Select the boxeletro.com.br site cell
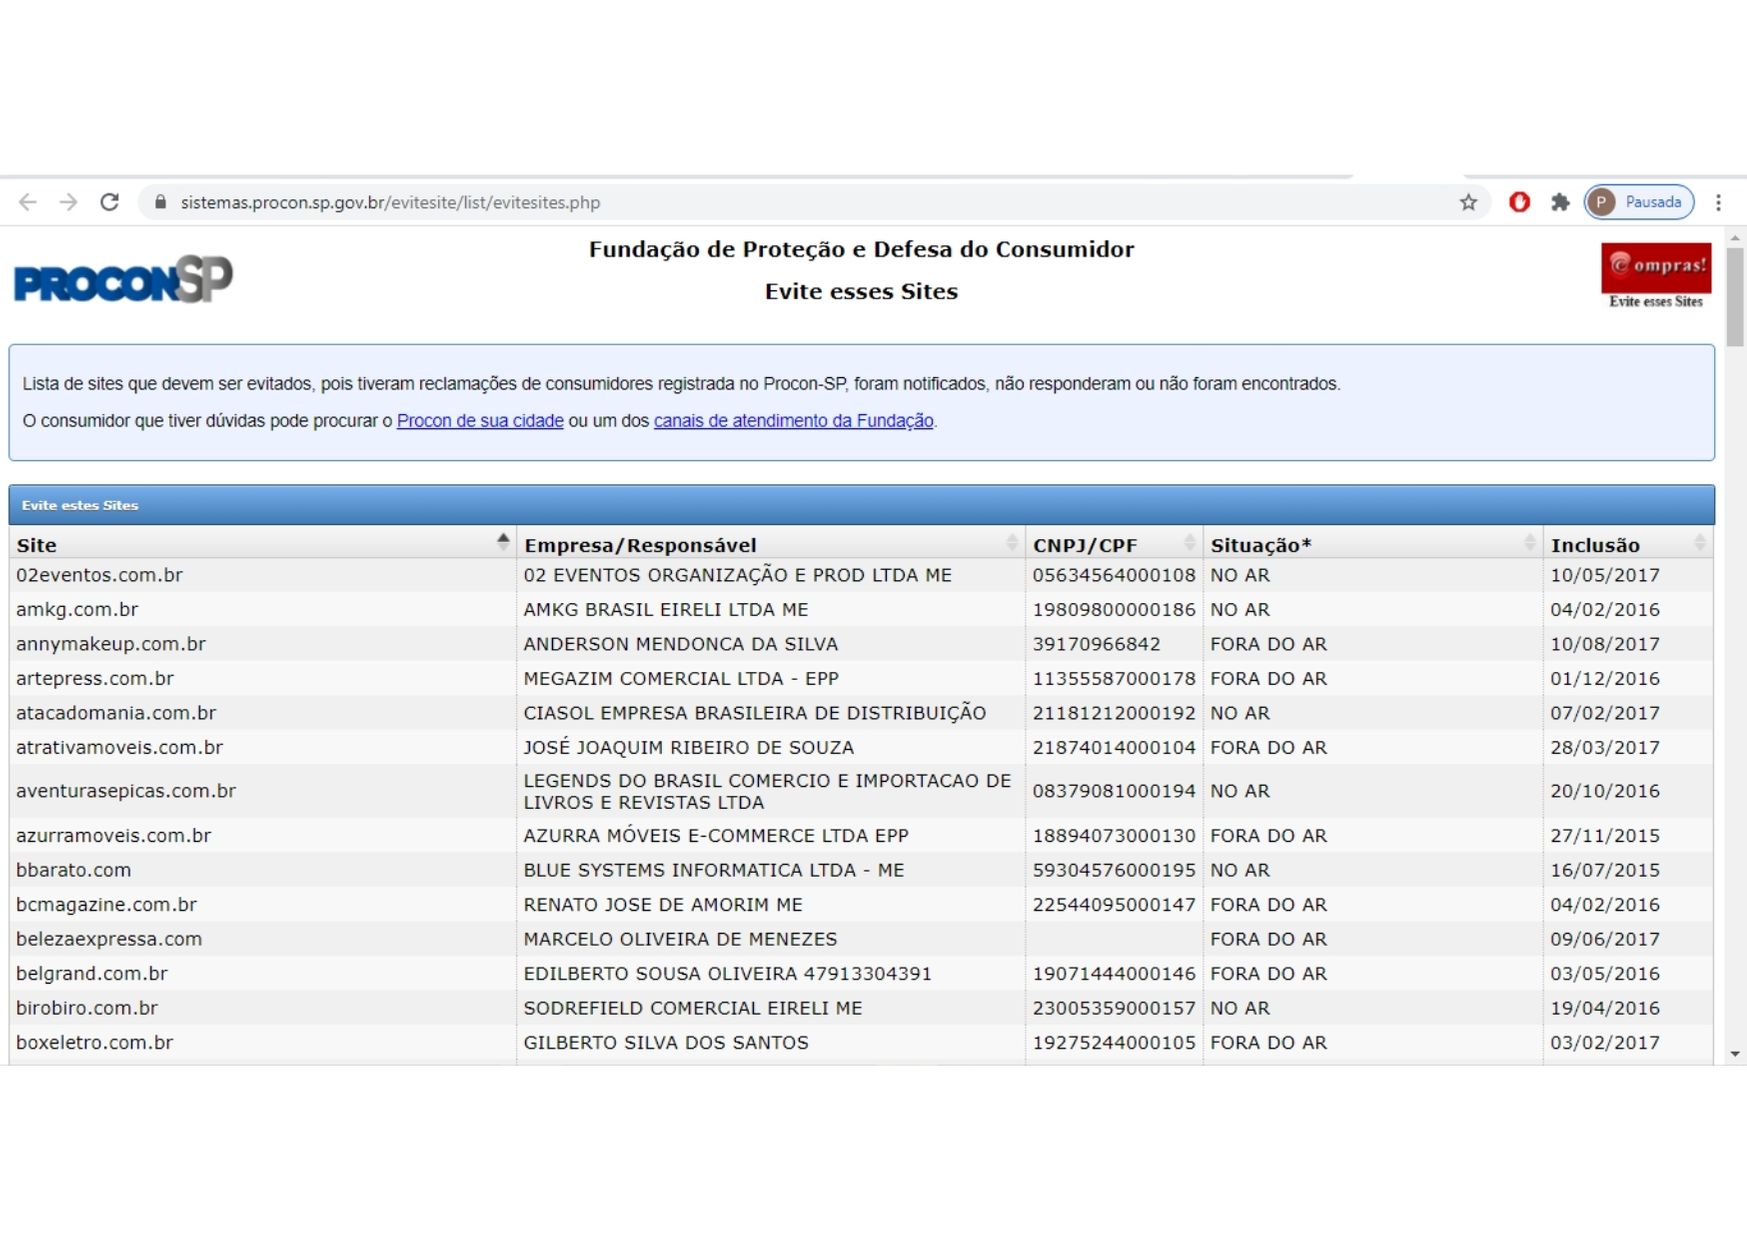1747x1240 pixels. coord(262,1042)
